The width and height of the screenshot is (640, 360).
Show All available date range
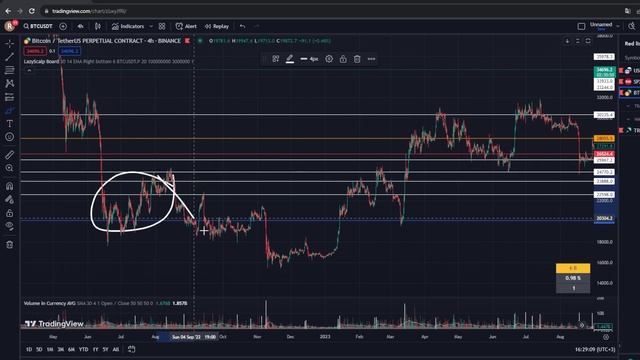coord(116,349)
